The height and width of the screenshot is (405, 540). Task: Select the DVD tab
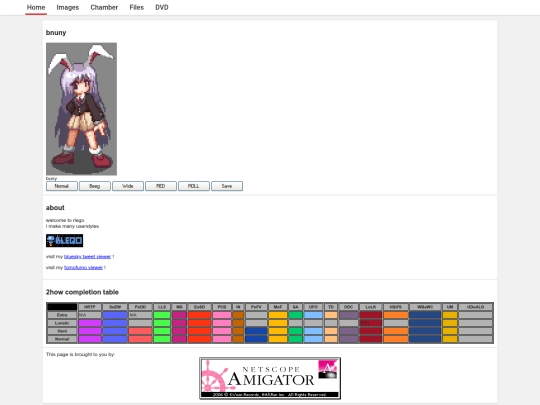point(162,7)
